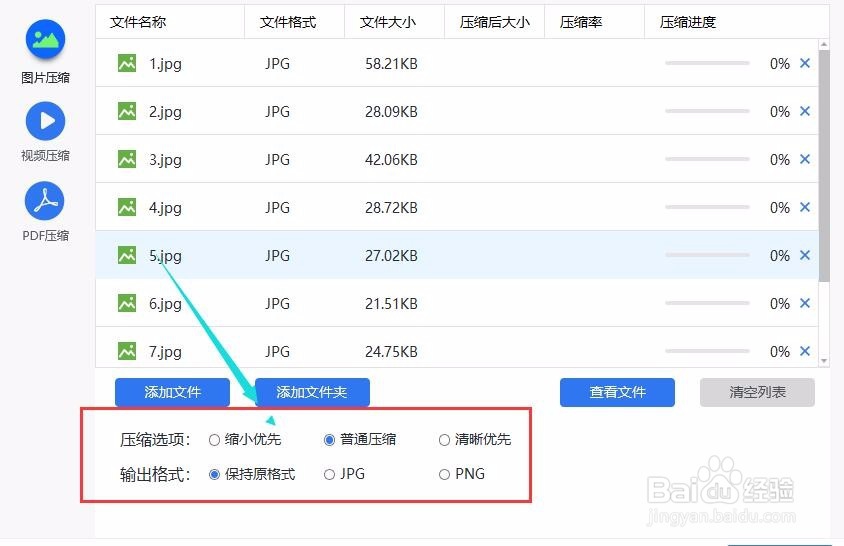Viewport: 844px width, 546px height.
Task: Select the 清晰优先 compression option
Action: [x=444, y=440]
